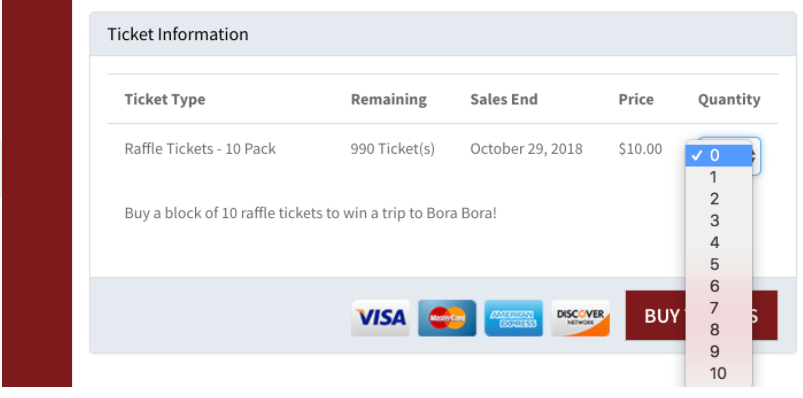Click the Ticket Information panel header

(x=443, y=34)
